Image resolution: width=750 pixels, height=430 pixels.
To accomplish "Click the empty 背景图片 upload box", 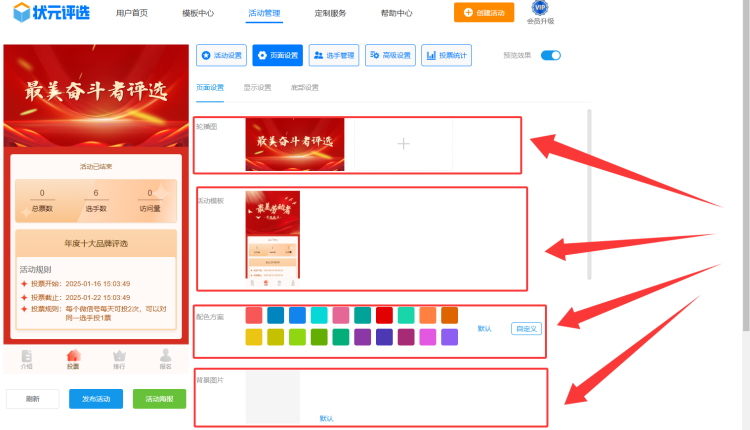I will tap(273, 397).
